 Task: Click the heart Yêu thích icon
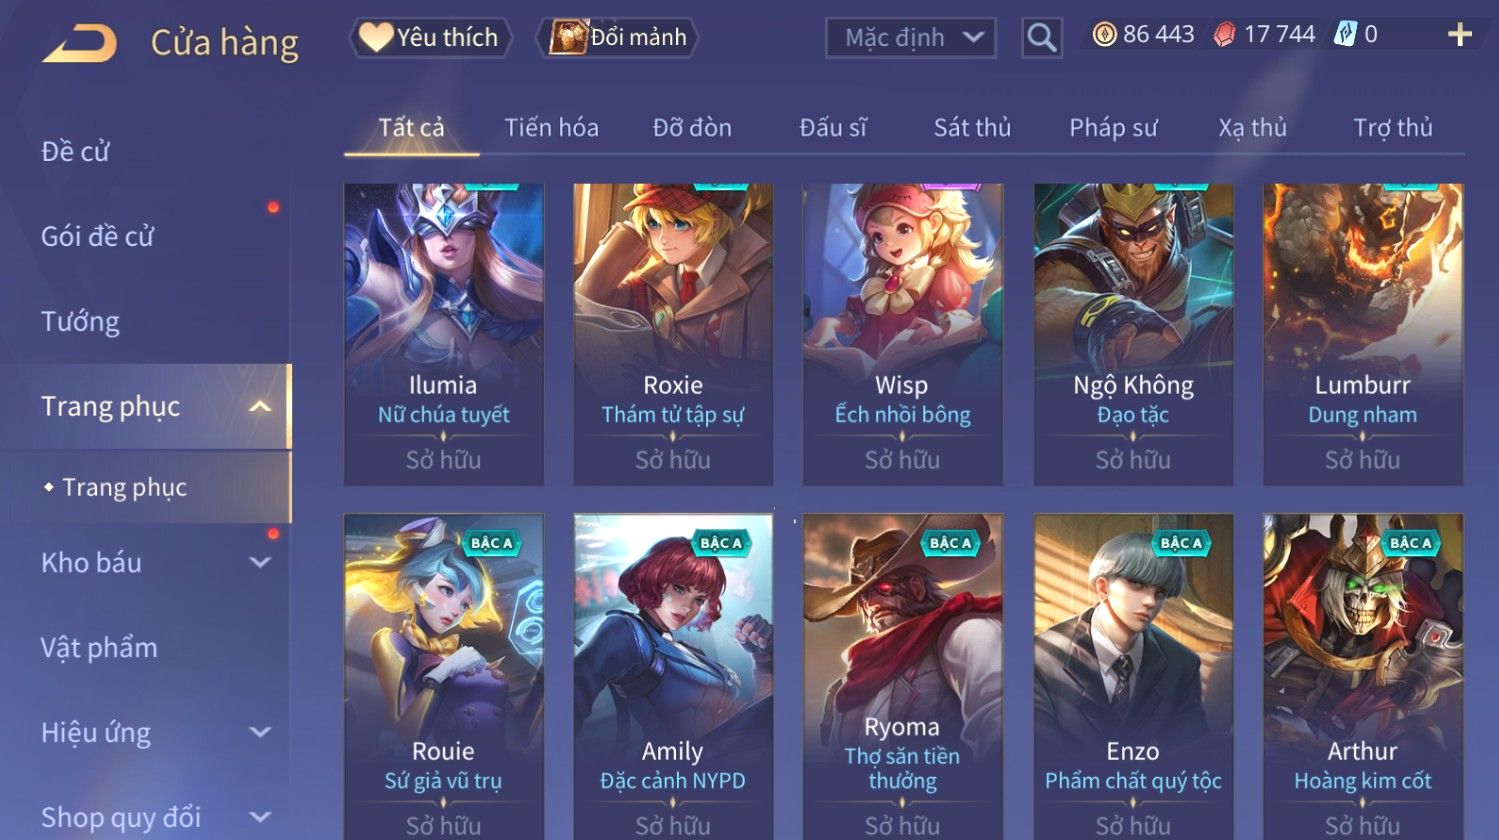375,37
